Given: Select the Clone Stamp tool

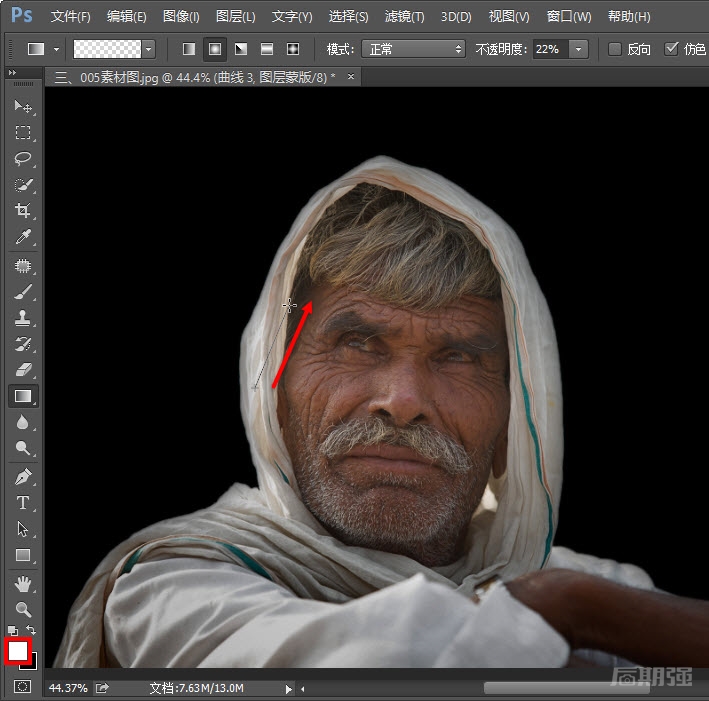Looking at the screenshot, I should tap(23, 318).
